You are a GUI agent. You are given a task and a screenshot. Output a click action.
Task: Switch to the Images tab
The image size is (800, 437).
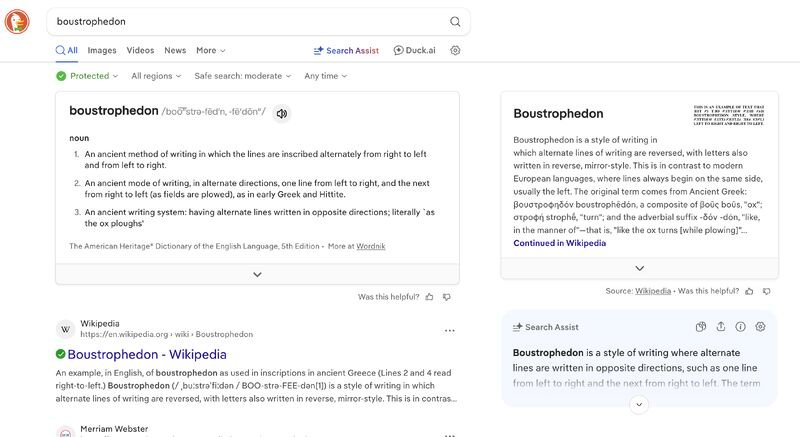(102, 50)
